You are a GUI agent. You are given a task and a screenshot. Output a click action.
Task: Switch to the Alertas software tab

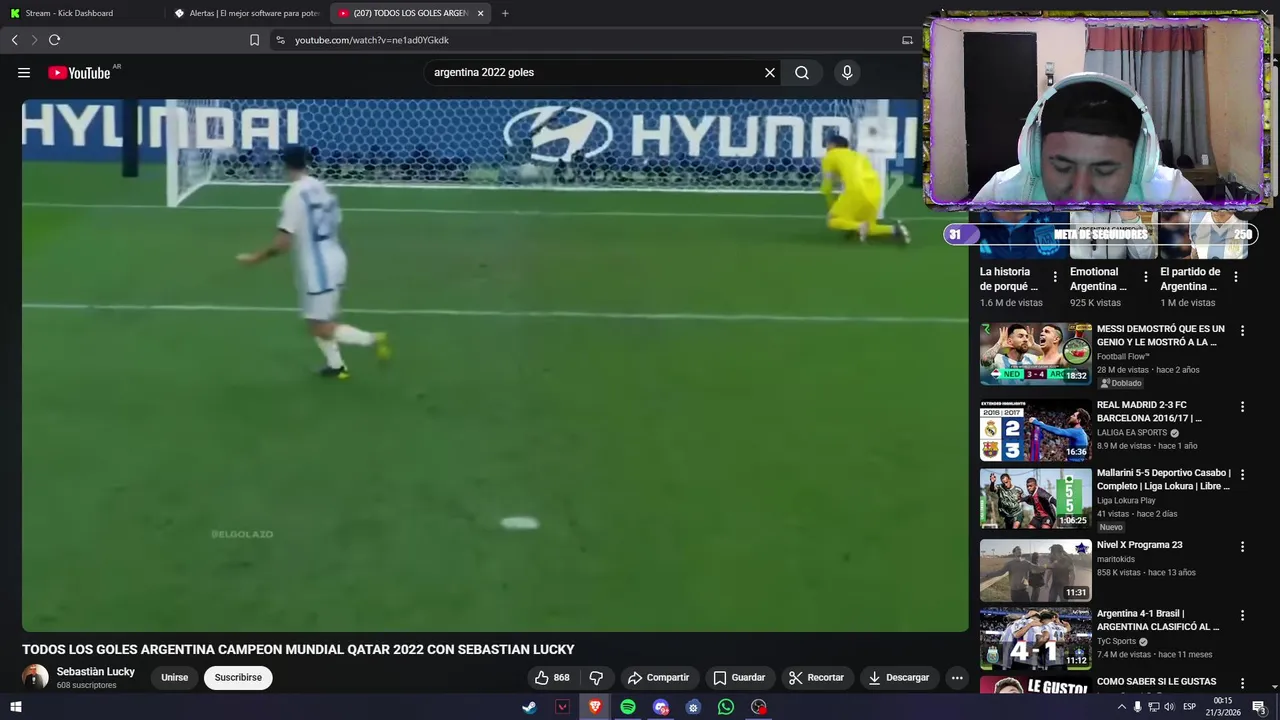click(246, 13)
